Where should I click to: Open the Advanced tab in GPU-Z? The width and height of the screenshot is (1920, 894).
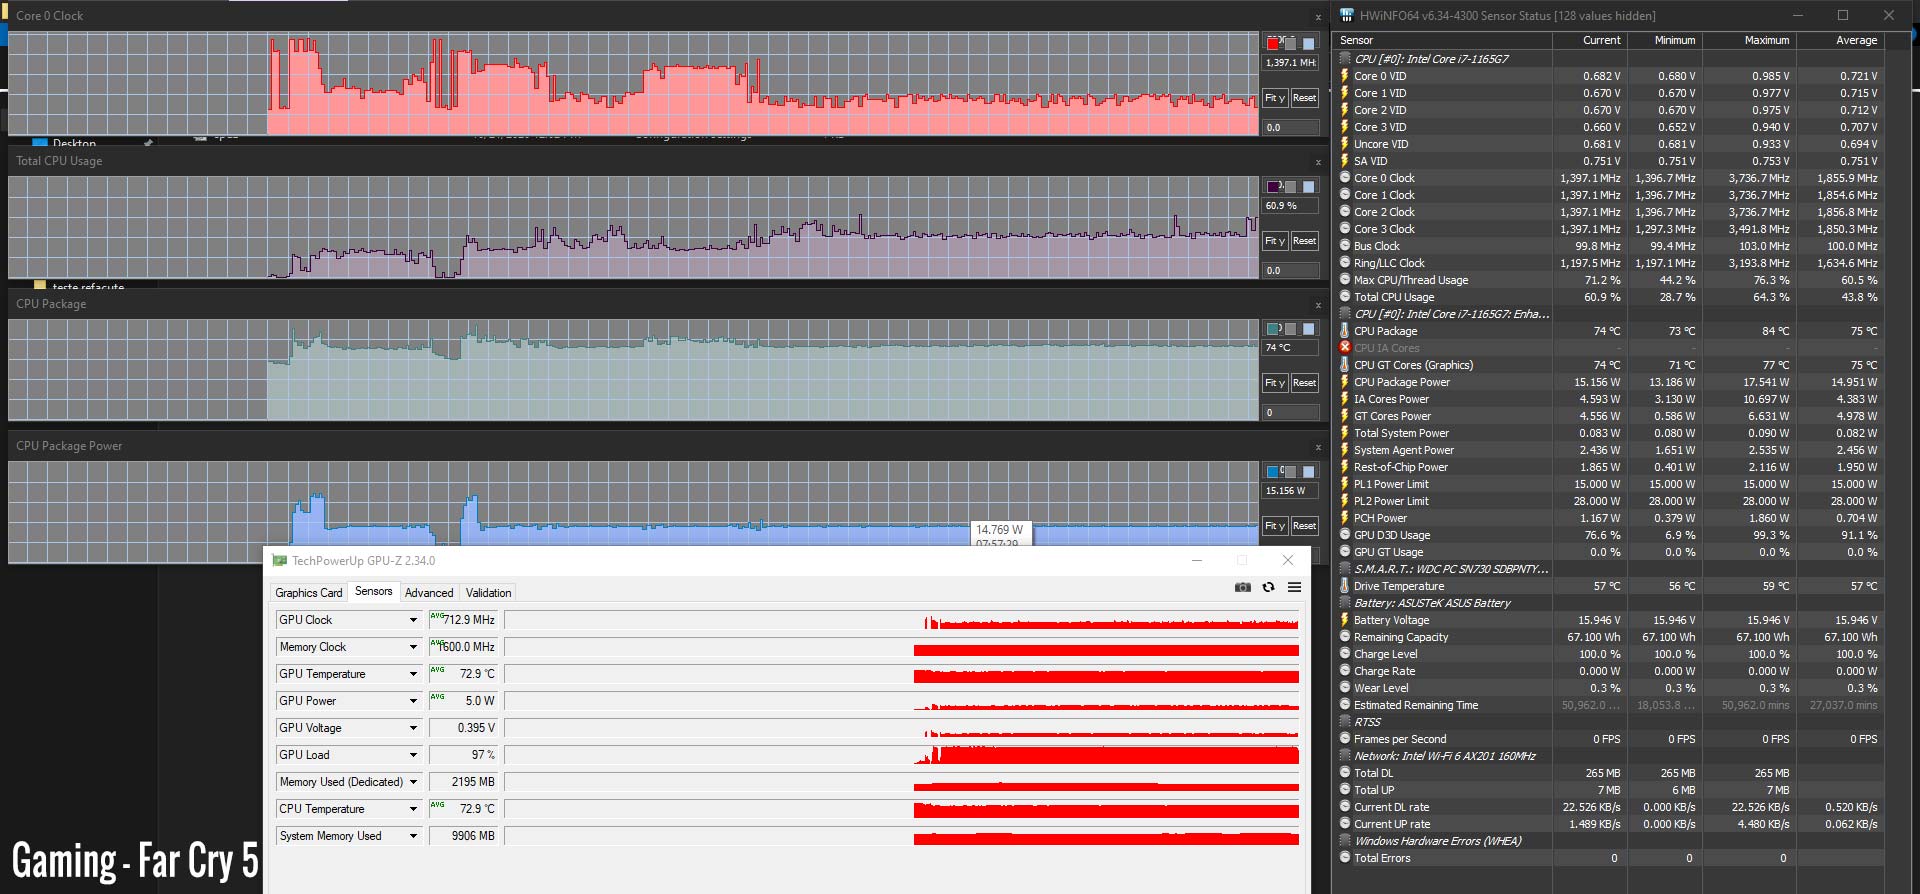click(429, 593)
